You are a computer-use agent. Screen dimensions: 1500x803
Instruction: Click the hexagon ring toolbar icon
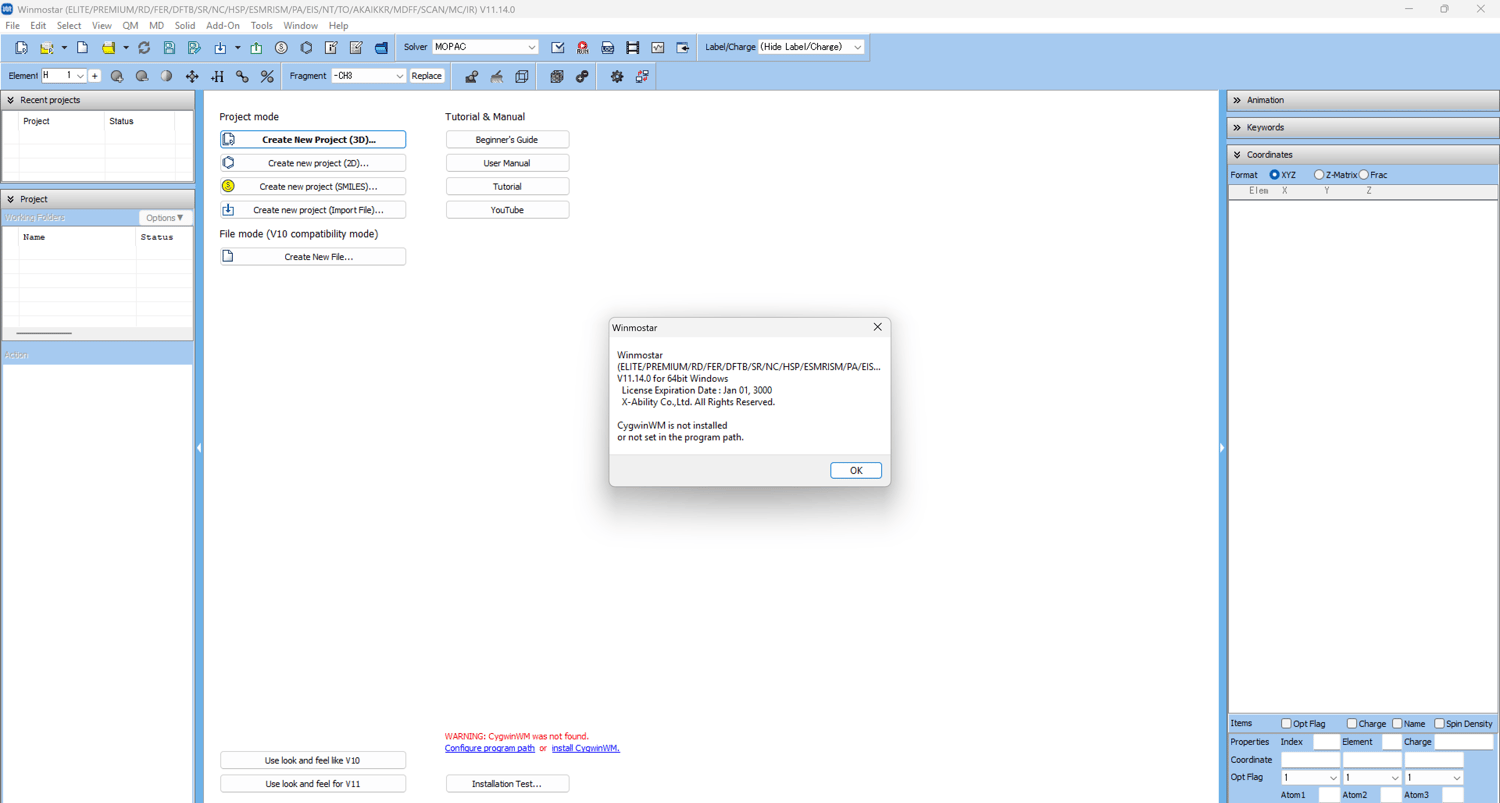[x=306, y=48]
